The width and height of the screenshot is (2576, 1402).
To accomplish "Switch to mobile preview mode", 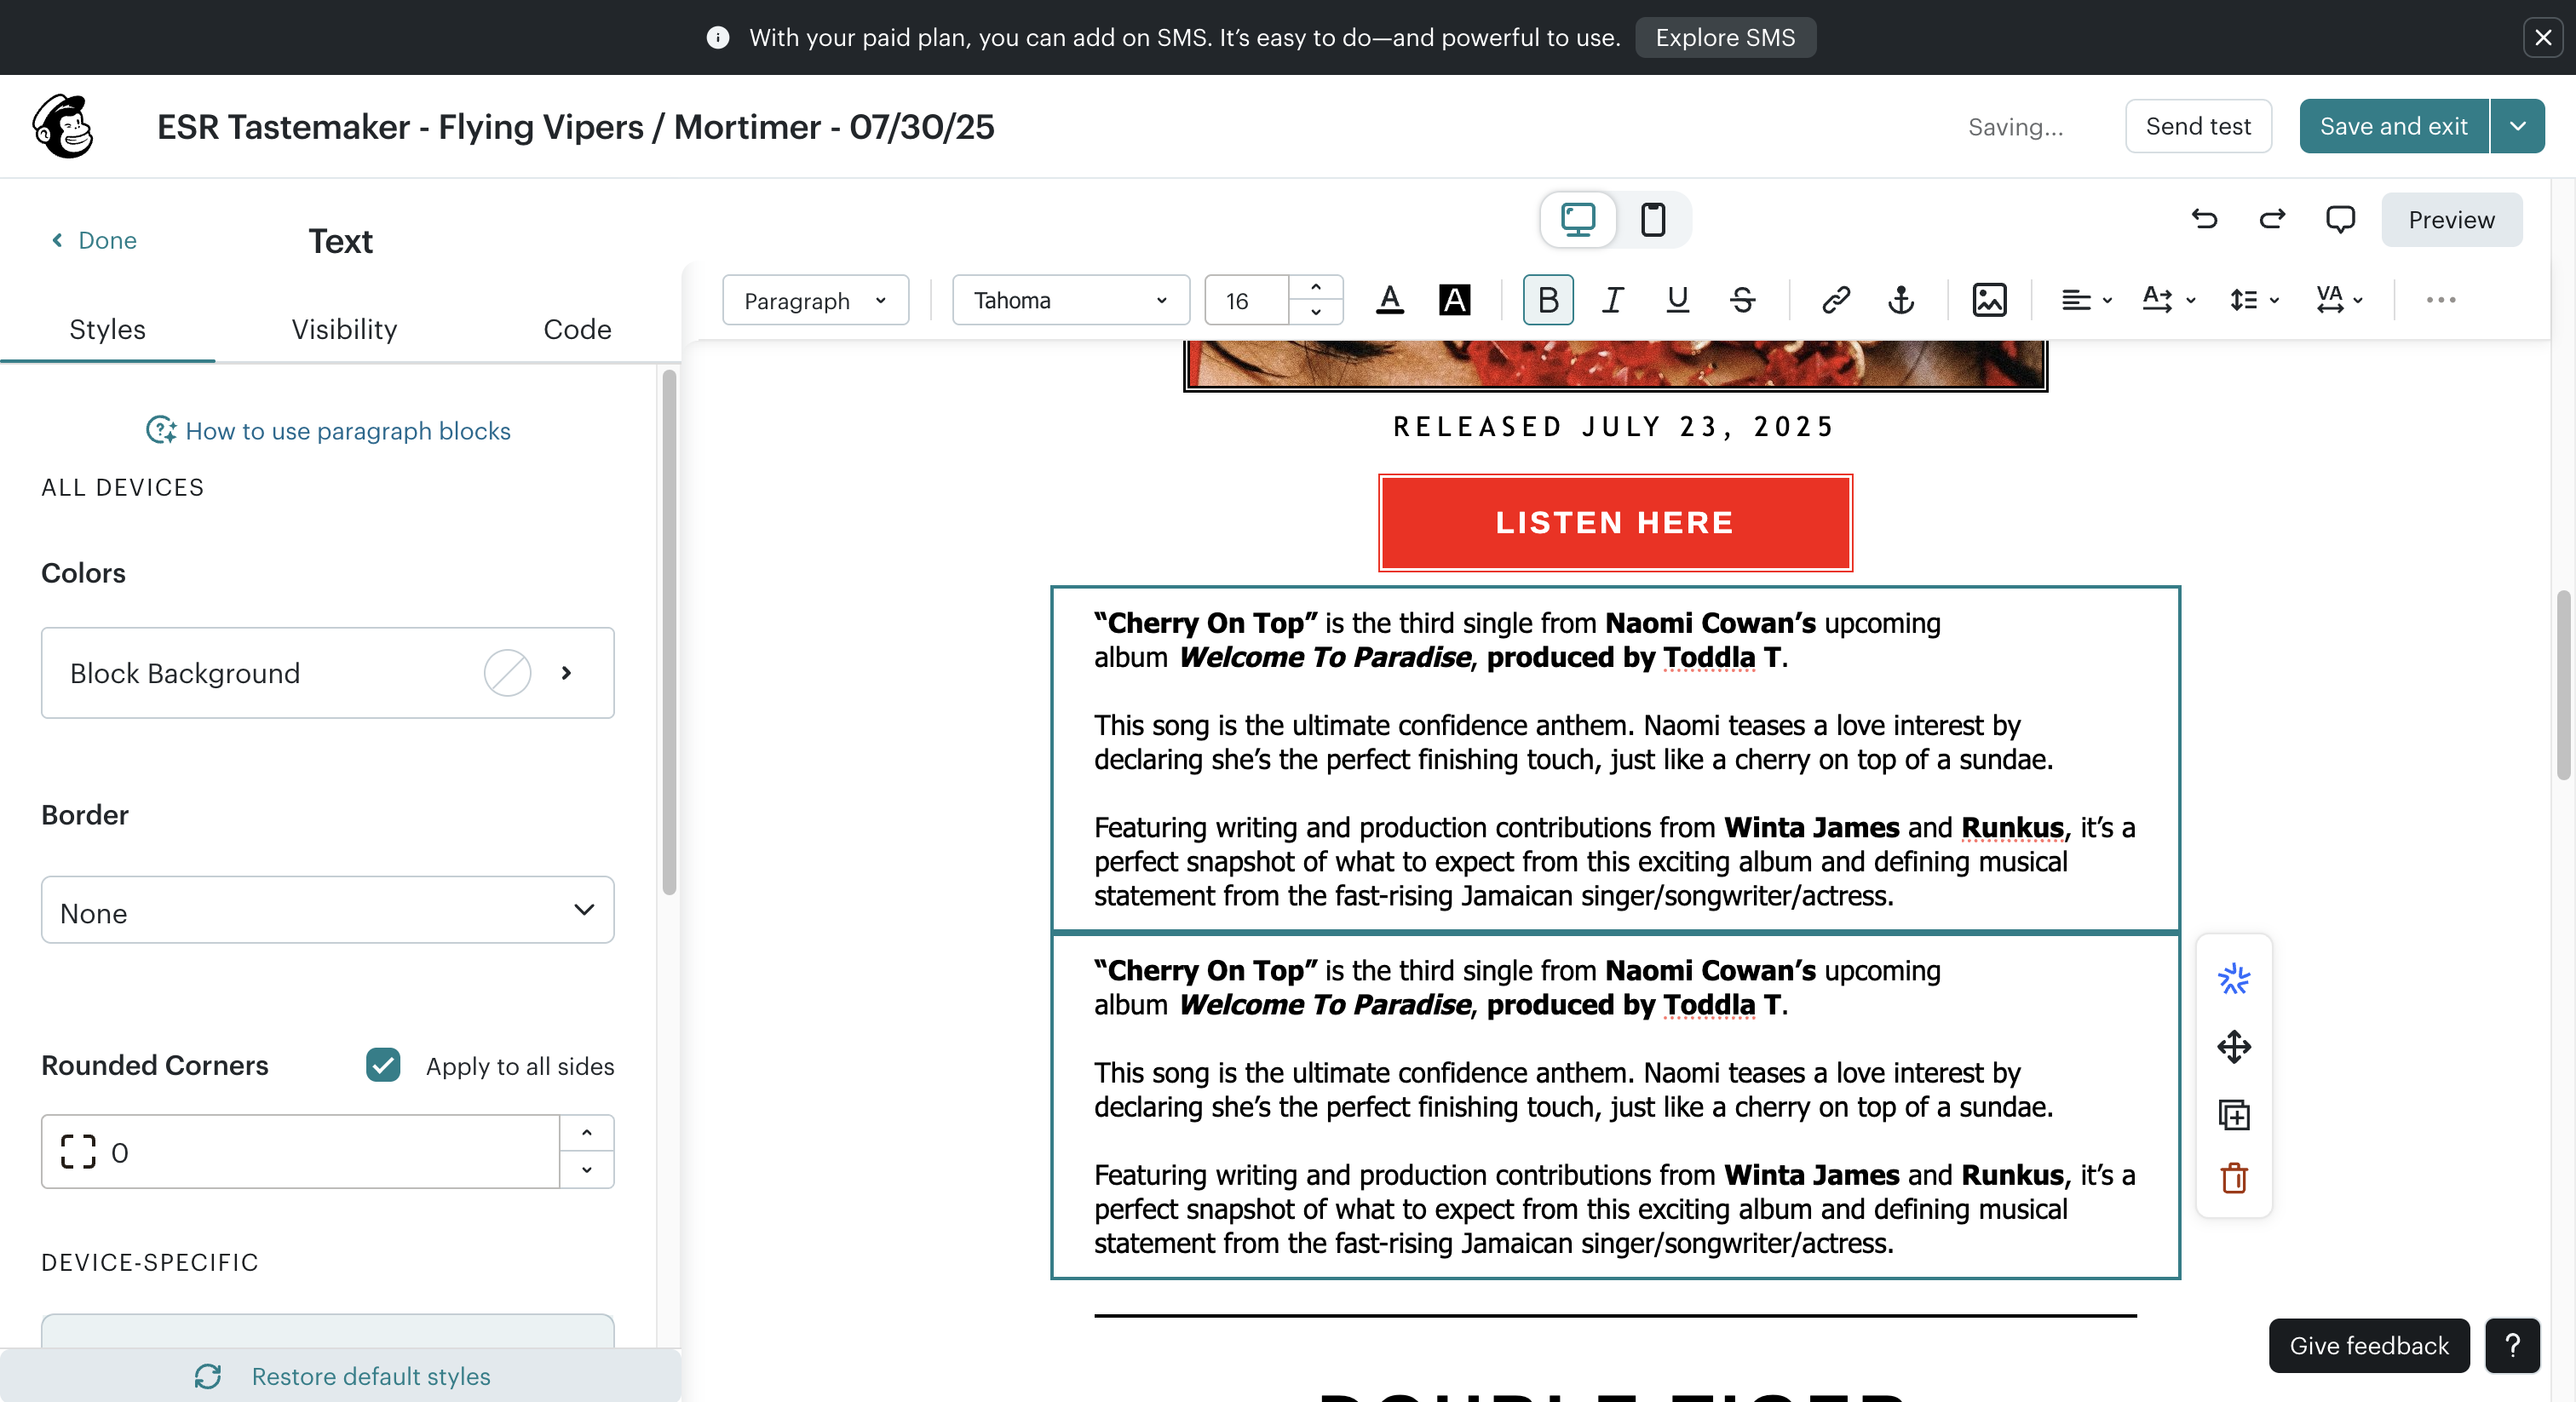I will [x=1653, y=219].
